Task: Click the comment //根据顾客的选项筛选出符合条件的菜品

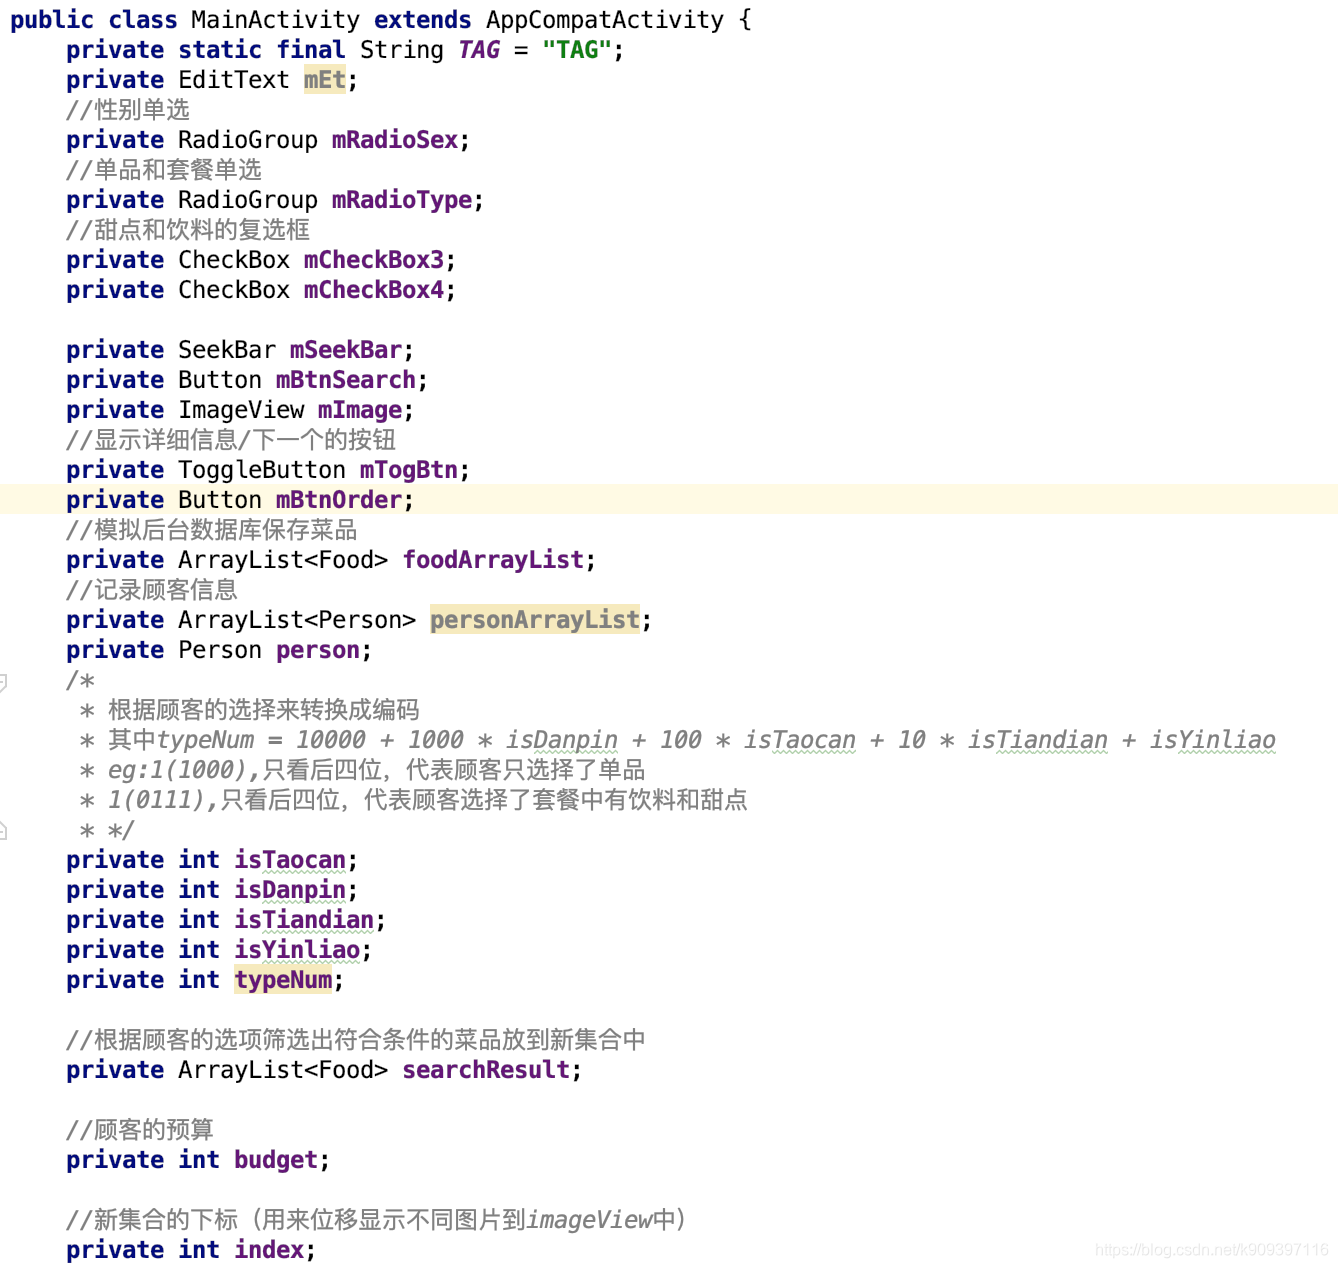Action: pos(356,1040)
